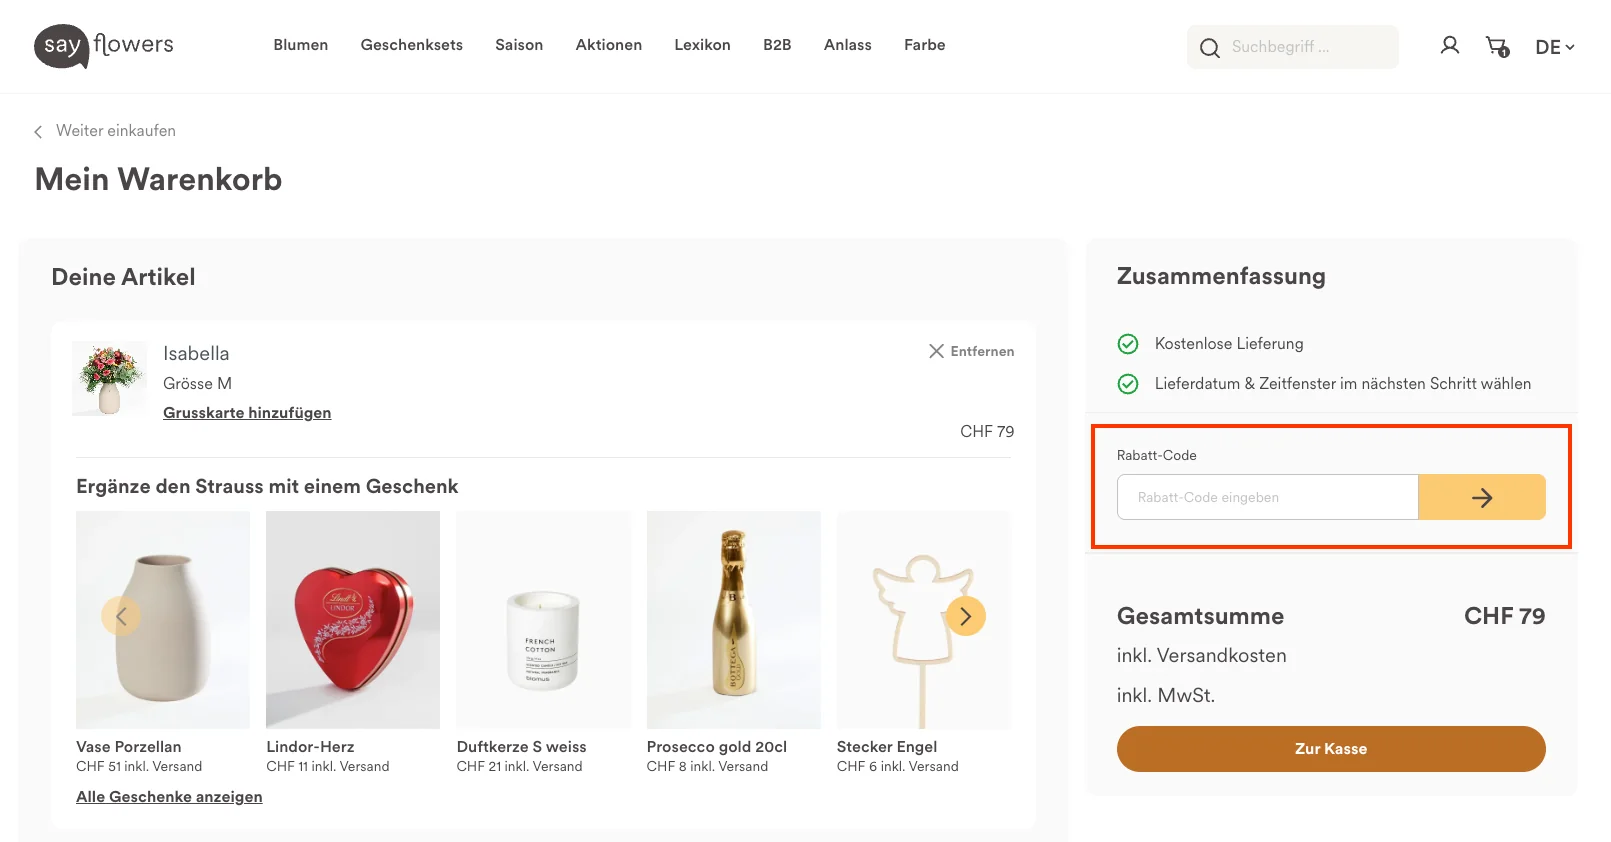The width and height of the screenshot is (1611, 842).
Task: Open the shopping cart icon
Action: pyautogui.click(x=1497, y=46)
